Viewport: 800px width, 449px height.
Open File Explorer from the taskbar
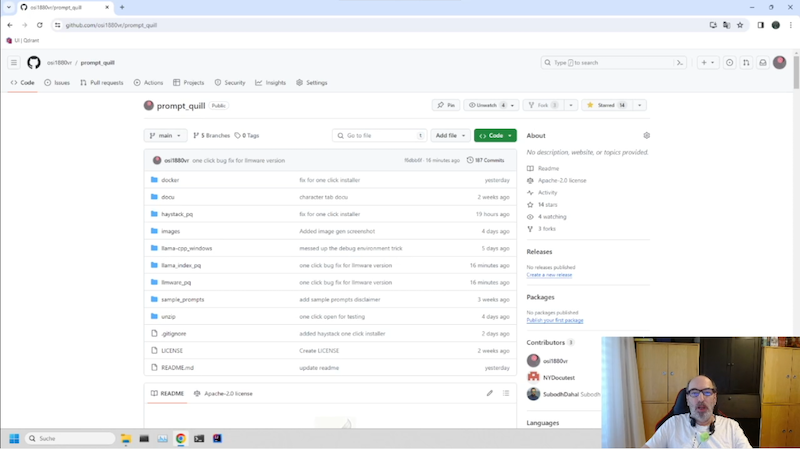(x=126, y=438)
